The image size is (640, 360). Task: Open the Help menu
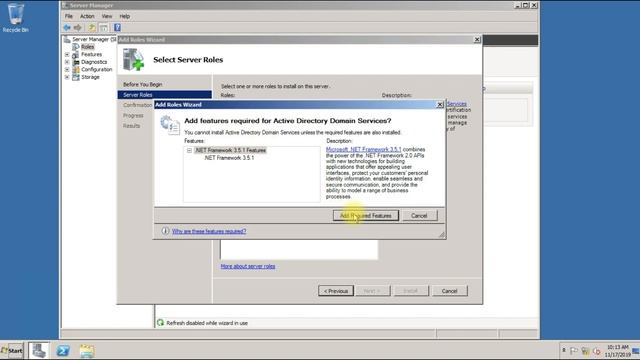point(124,16)
